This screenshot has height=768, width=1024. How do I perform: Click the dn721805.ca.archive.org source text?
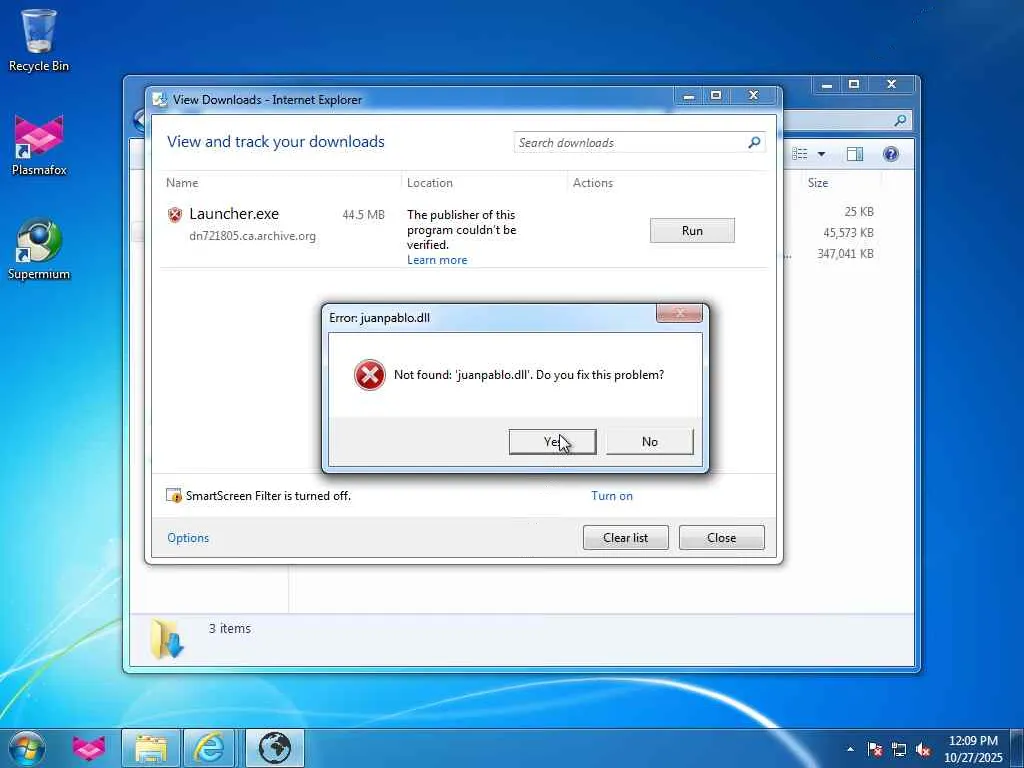coord(252,236)
